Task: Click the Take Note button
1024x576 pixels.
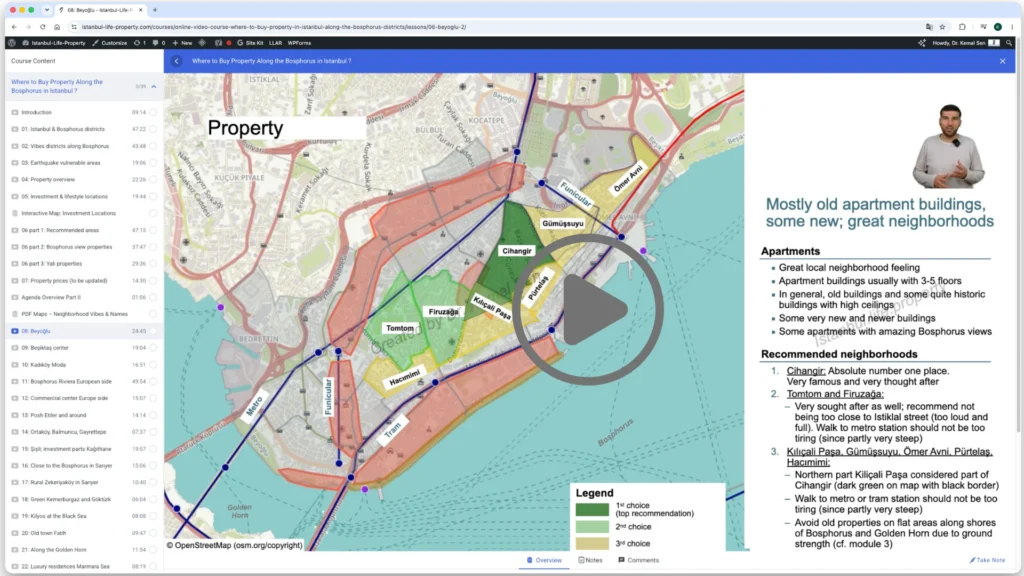Action: pos(987,560)
